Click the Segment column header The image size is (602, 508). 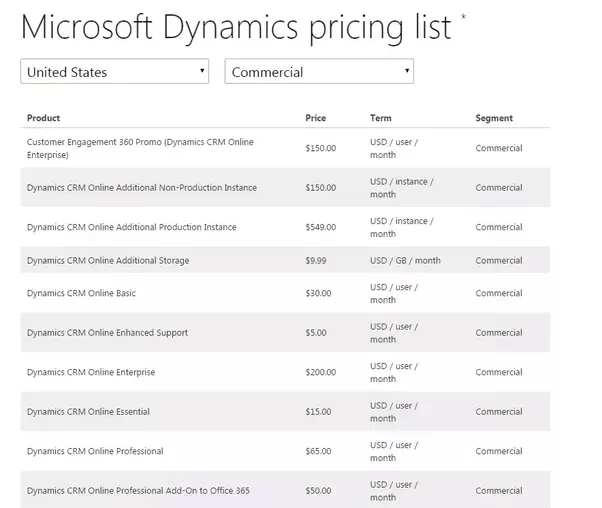[x=494, y=118]
